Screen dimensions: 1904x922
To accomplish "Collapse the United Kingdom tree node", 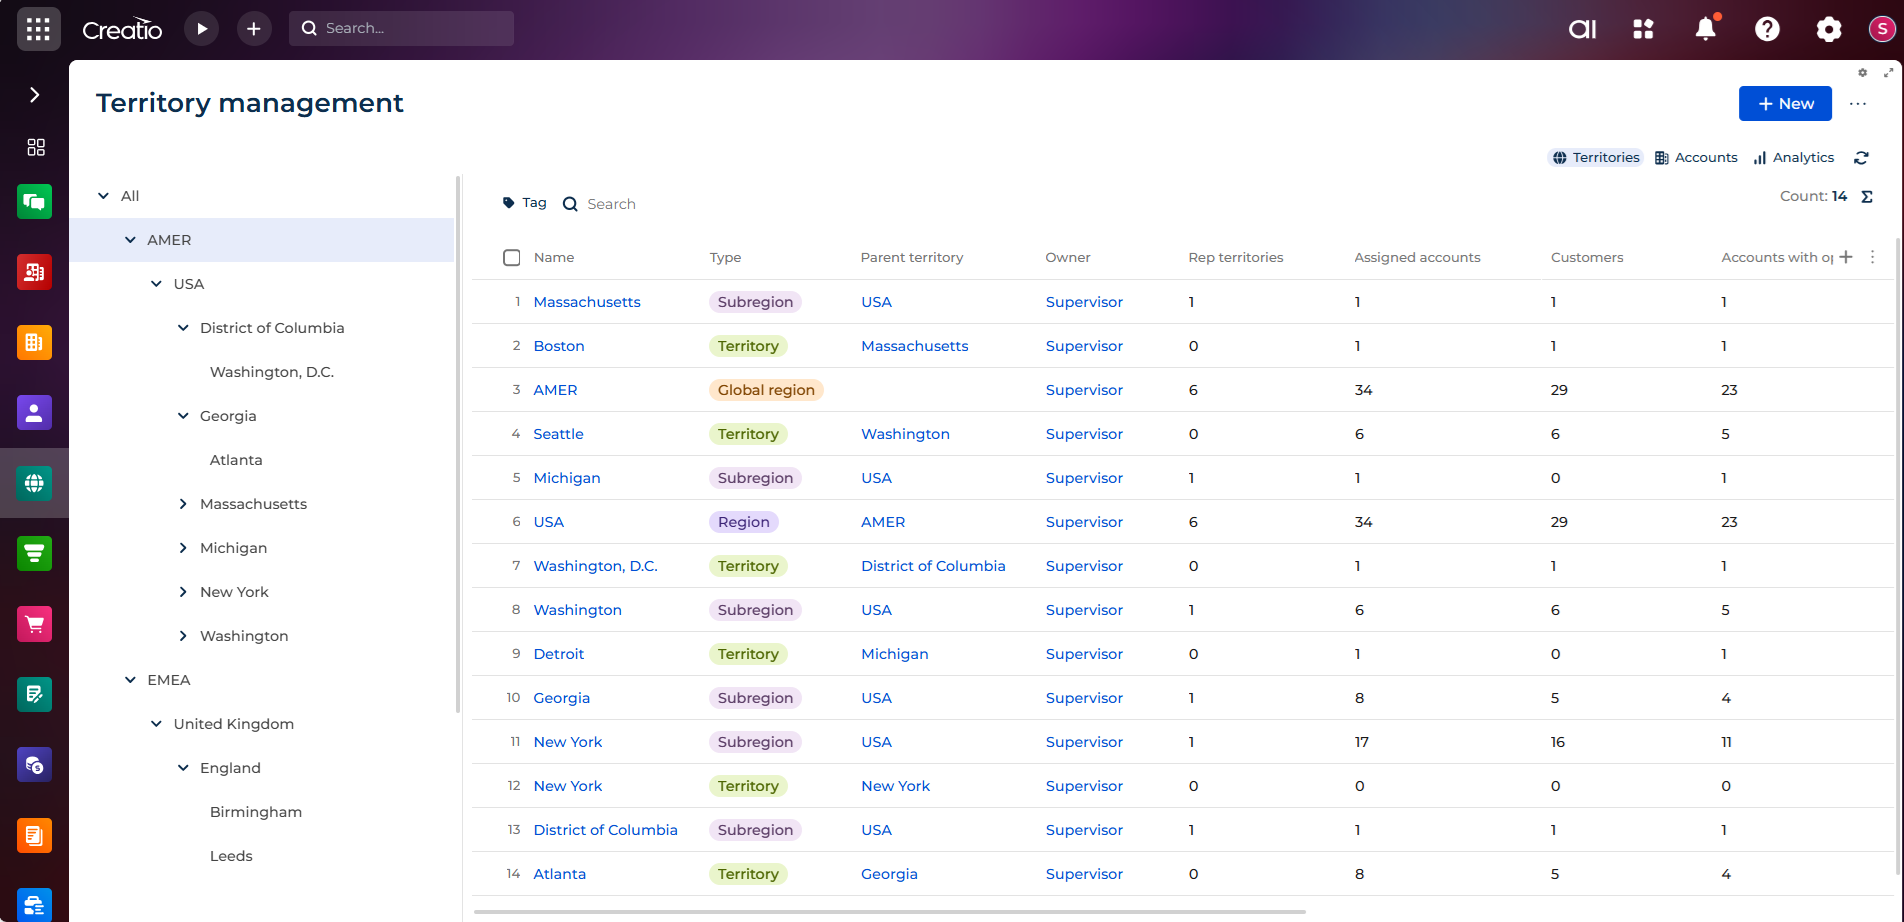I will 156,724.
